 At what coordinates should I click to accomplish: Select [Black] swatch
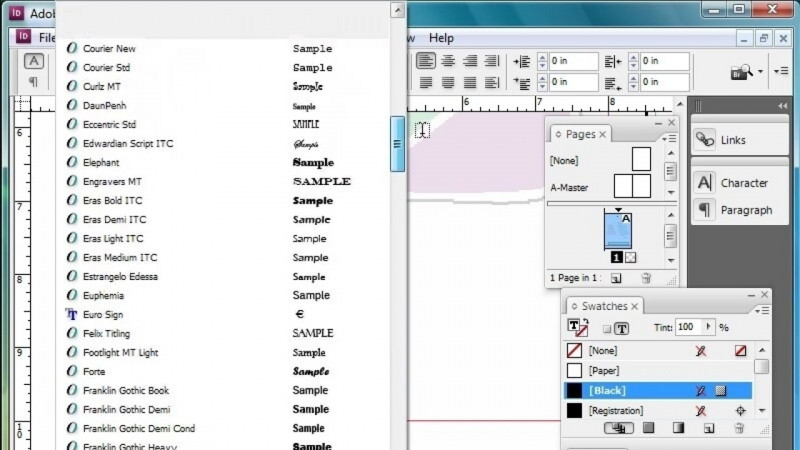(x=657, y=390)
